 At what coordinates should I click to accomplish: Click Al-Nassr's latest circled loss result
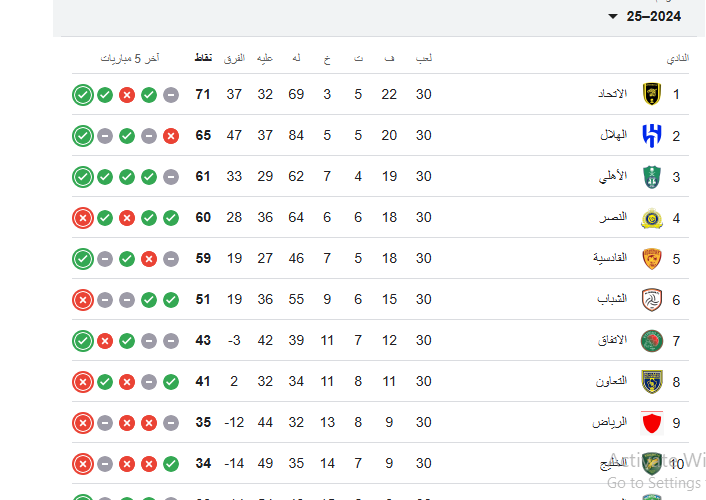tap(83, 218)
